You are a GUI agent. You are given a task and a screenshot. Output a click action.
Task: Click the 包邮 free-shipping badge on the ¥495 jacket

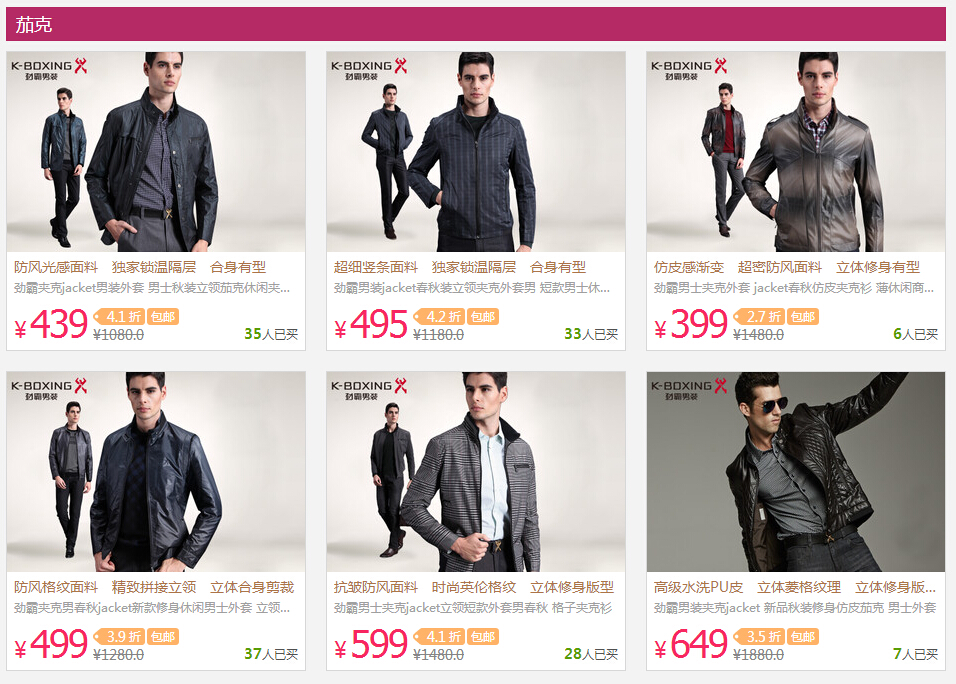[x=483, y=316]
